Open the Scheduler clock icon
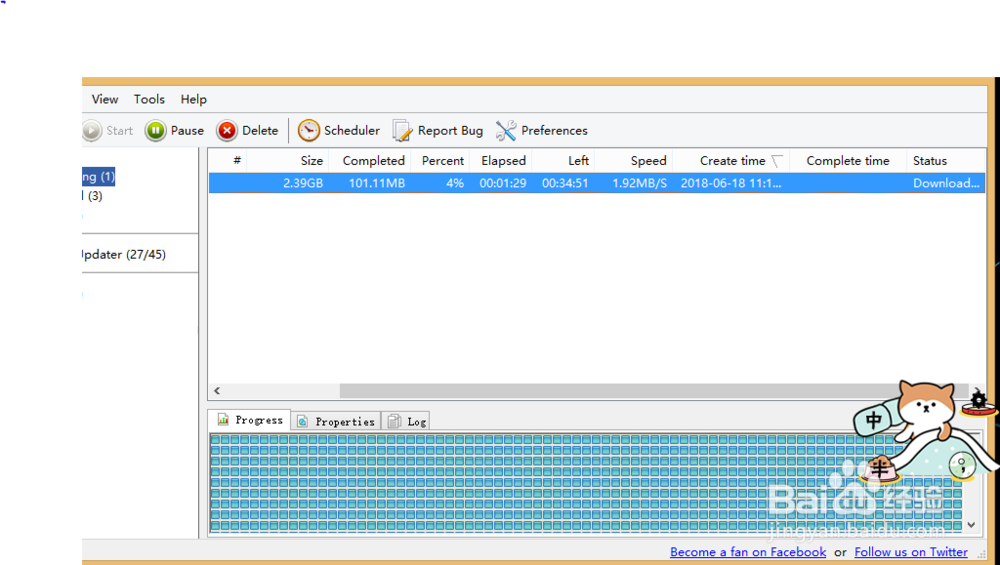 309,131
